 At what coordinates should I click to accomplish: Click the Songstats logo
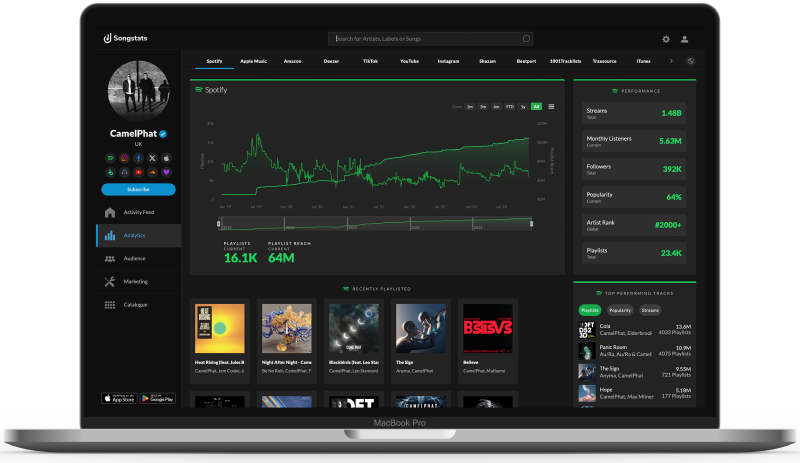click(x=126, y=38)
